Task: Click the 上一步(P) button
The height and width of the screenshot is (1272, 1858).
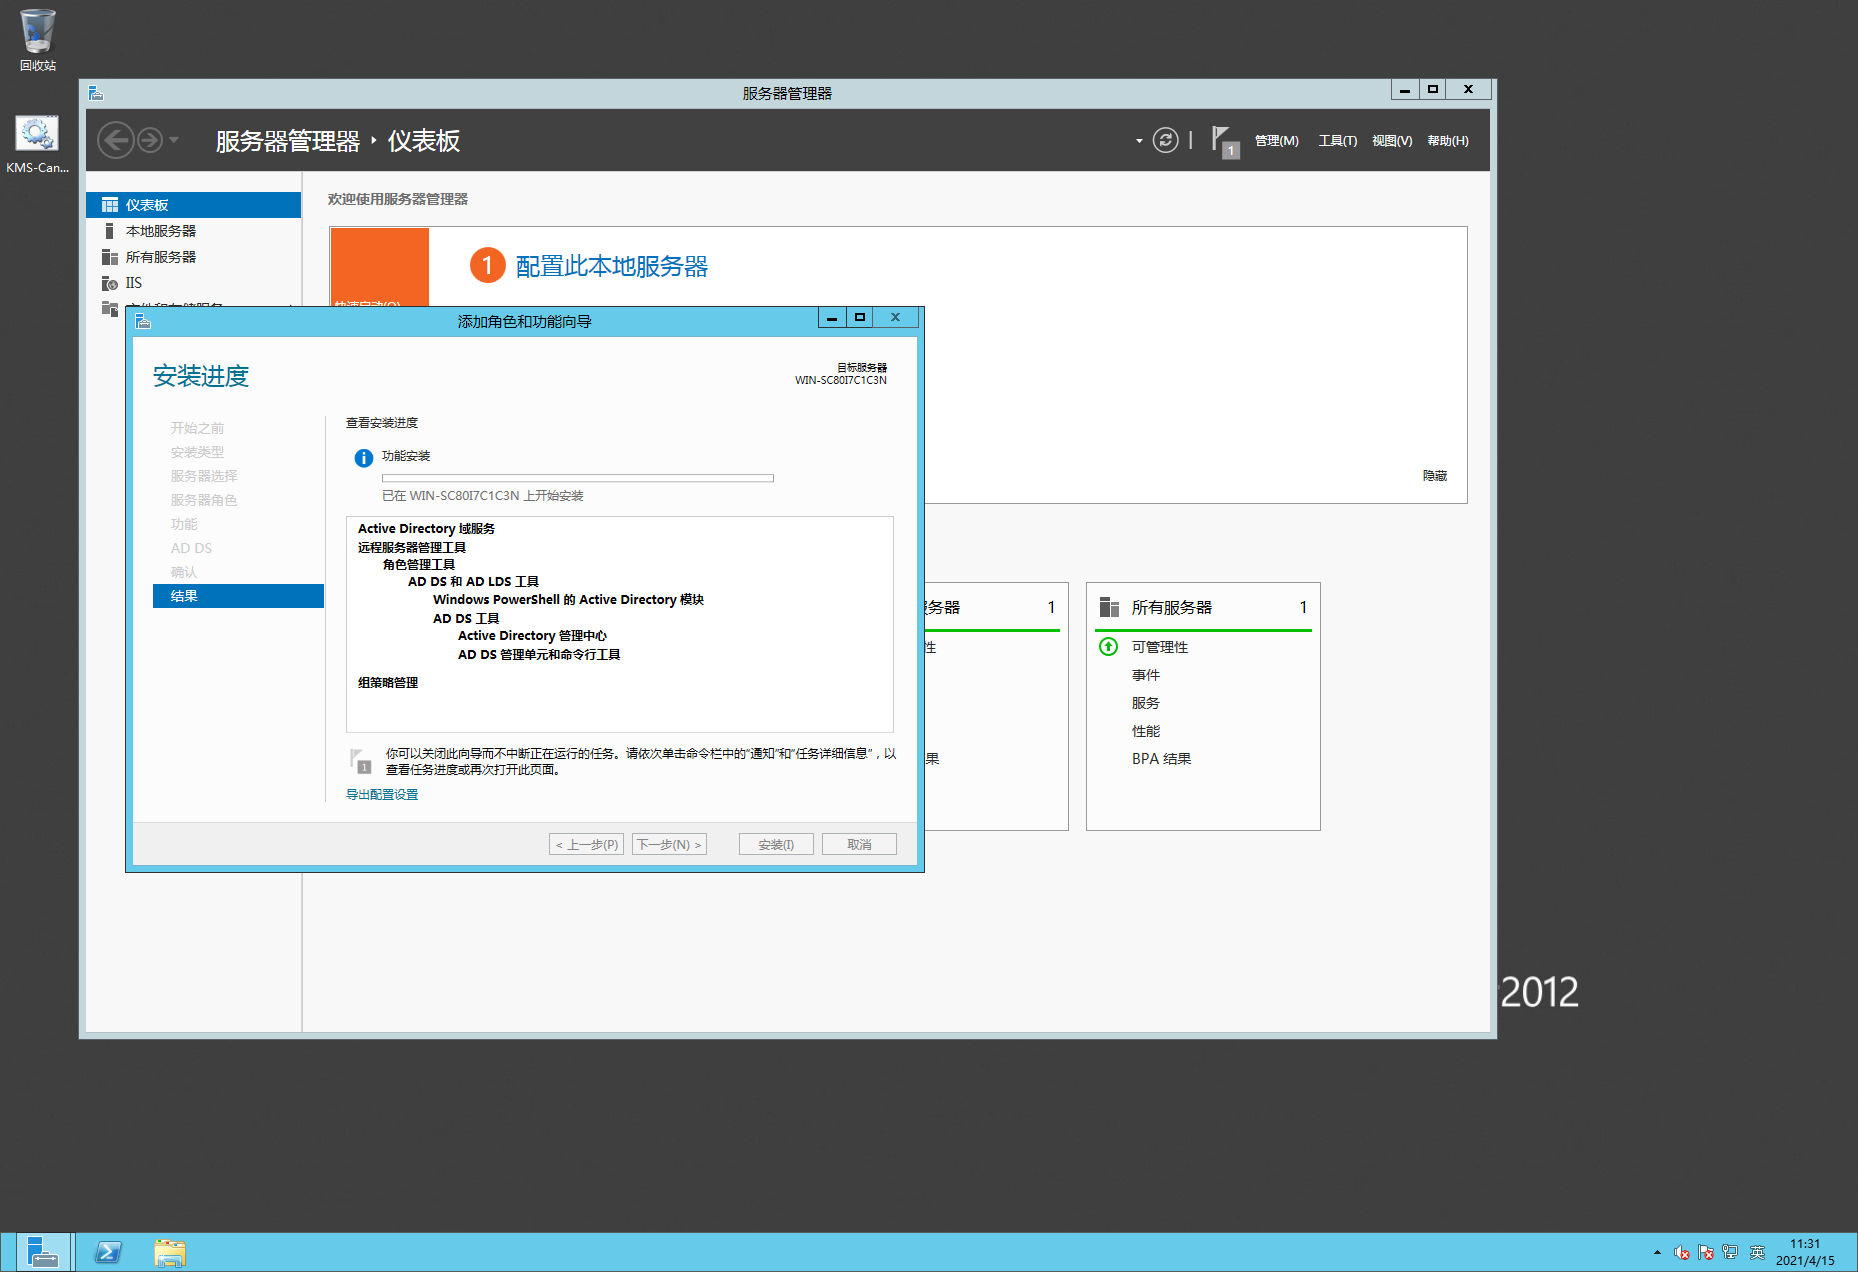Action: pyautogui.click(x=587, y=845)
